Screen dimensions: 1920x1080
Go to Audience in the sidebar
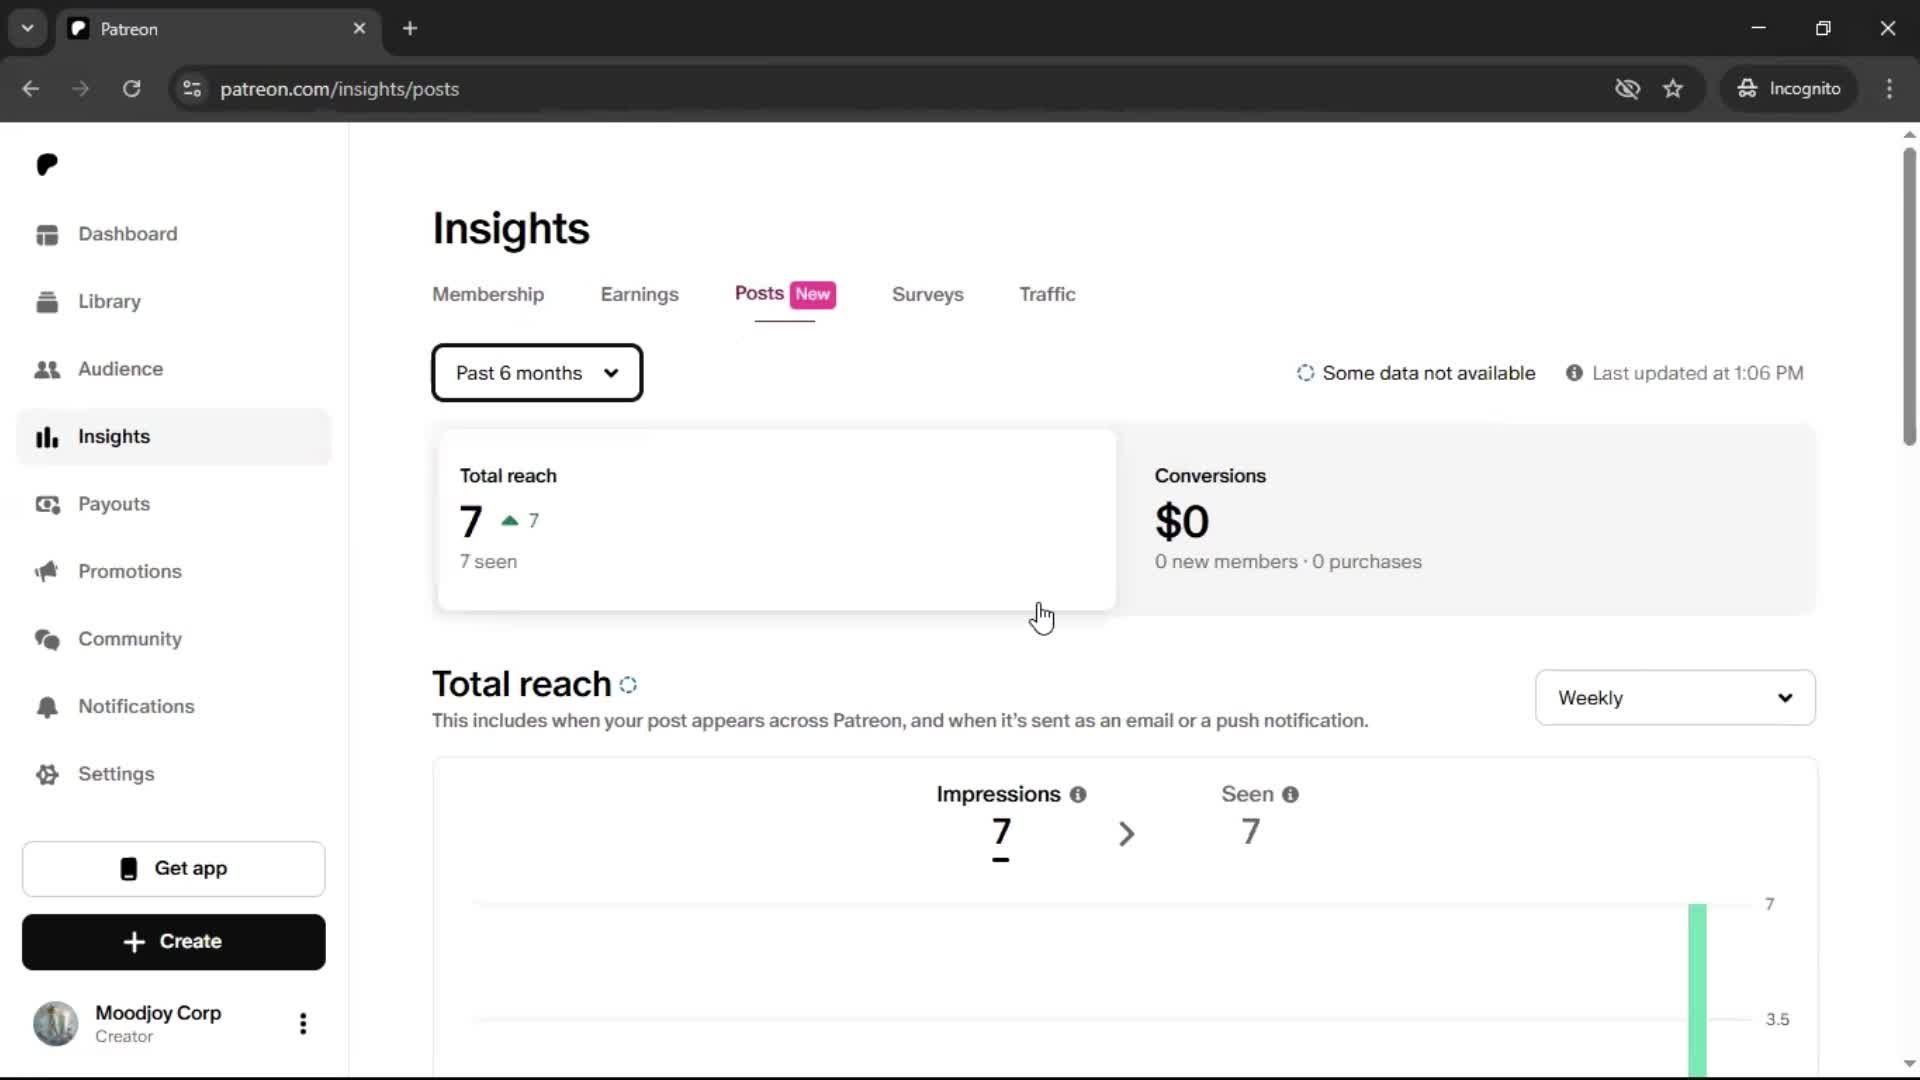(x=173, y=369)
